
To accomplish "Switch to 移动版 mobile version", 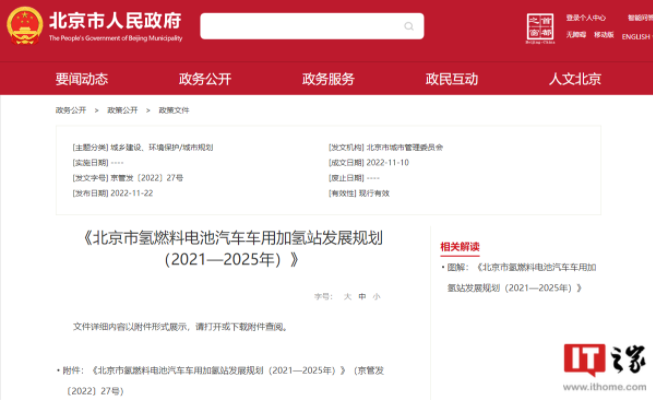I will click(x=603, y=34).
